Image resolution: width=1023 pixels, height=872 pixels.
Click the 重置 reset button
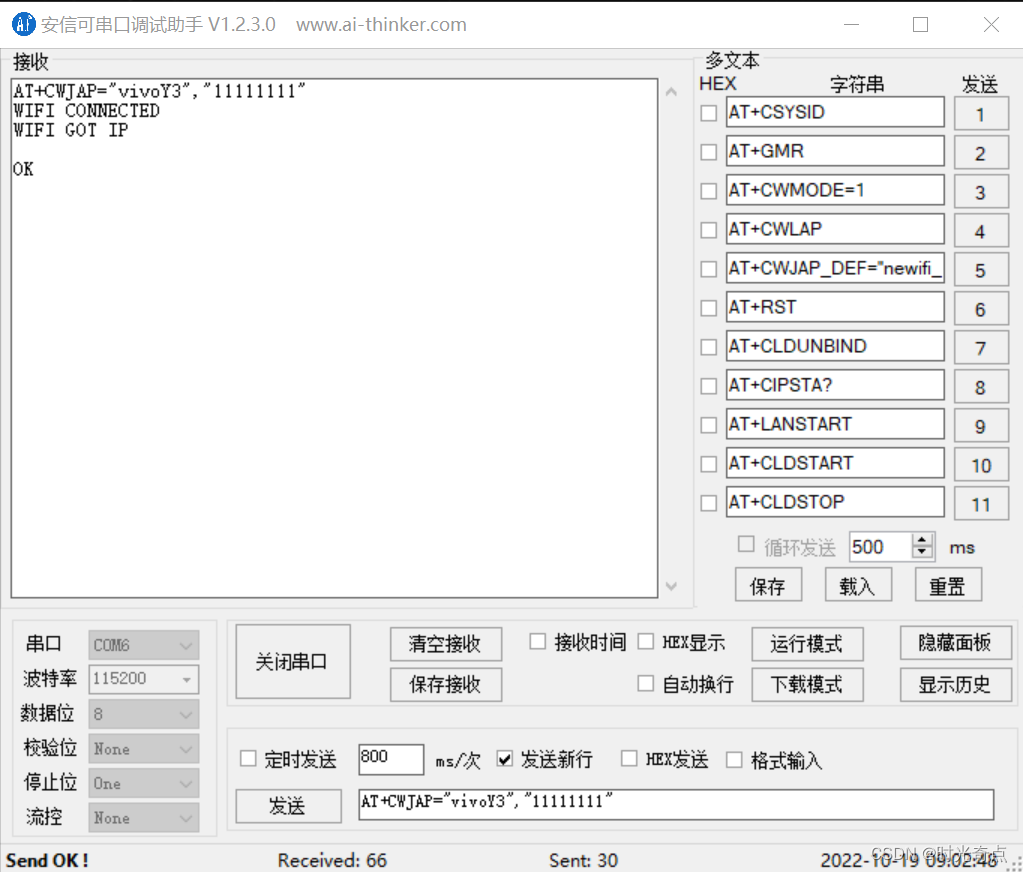[947, 586]
